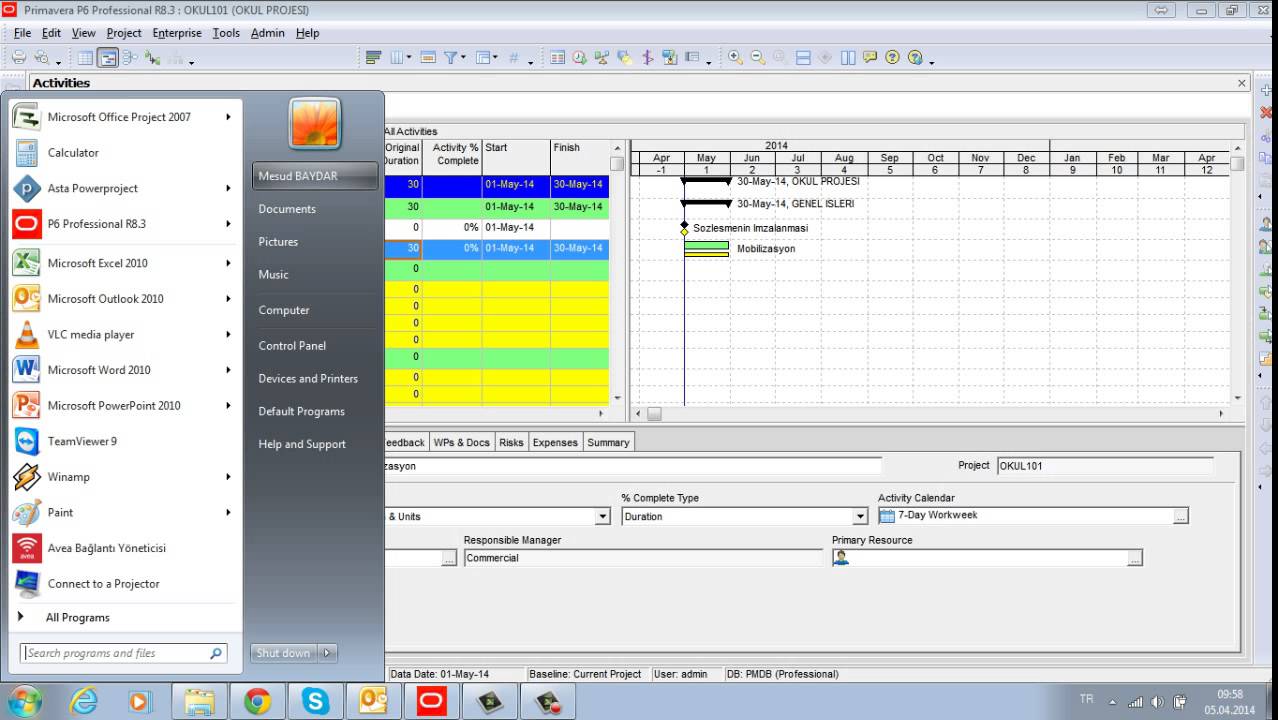Image resolution: width=1278 pixels, height=720 pixels.
Task: Open Control Panel from Start menu
Action: coord(292,346)
